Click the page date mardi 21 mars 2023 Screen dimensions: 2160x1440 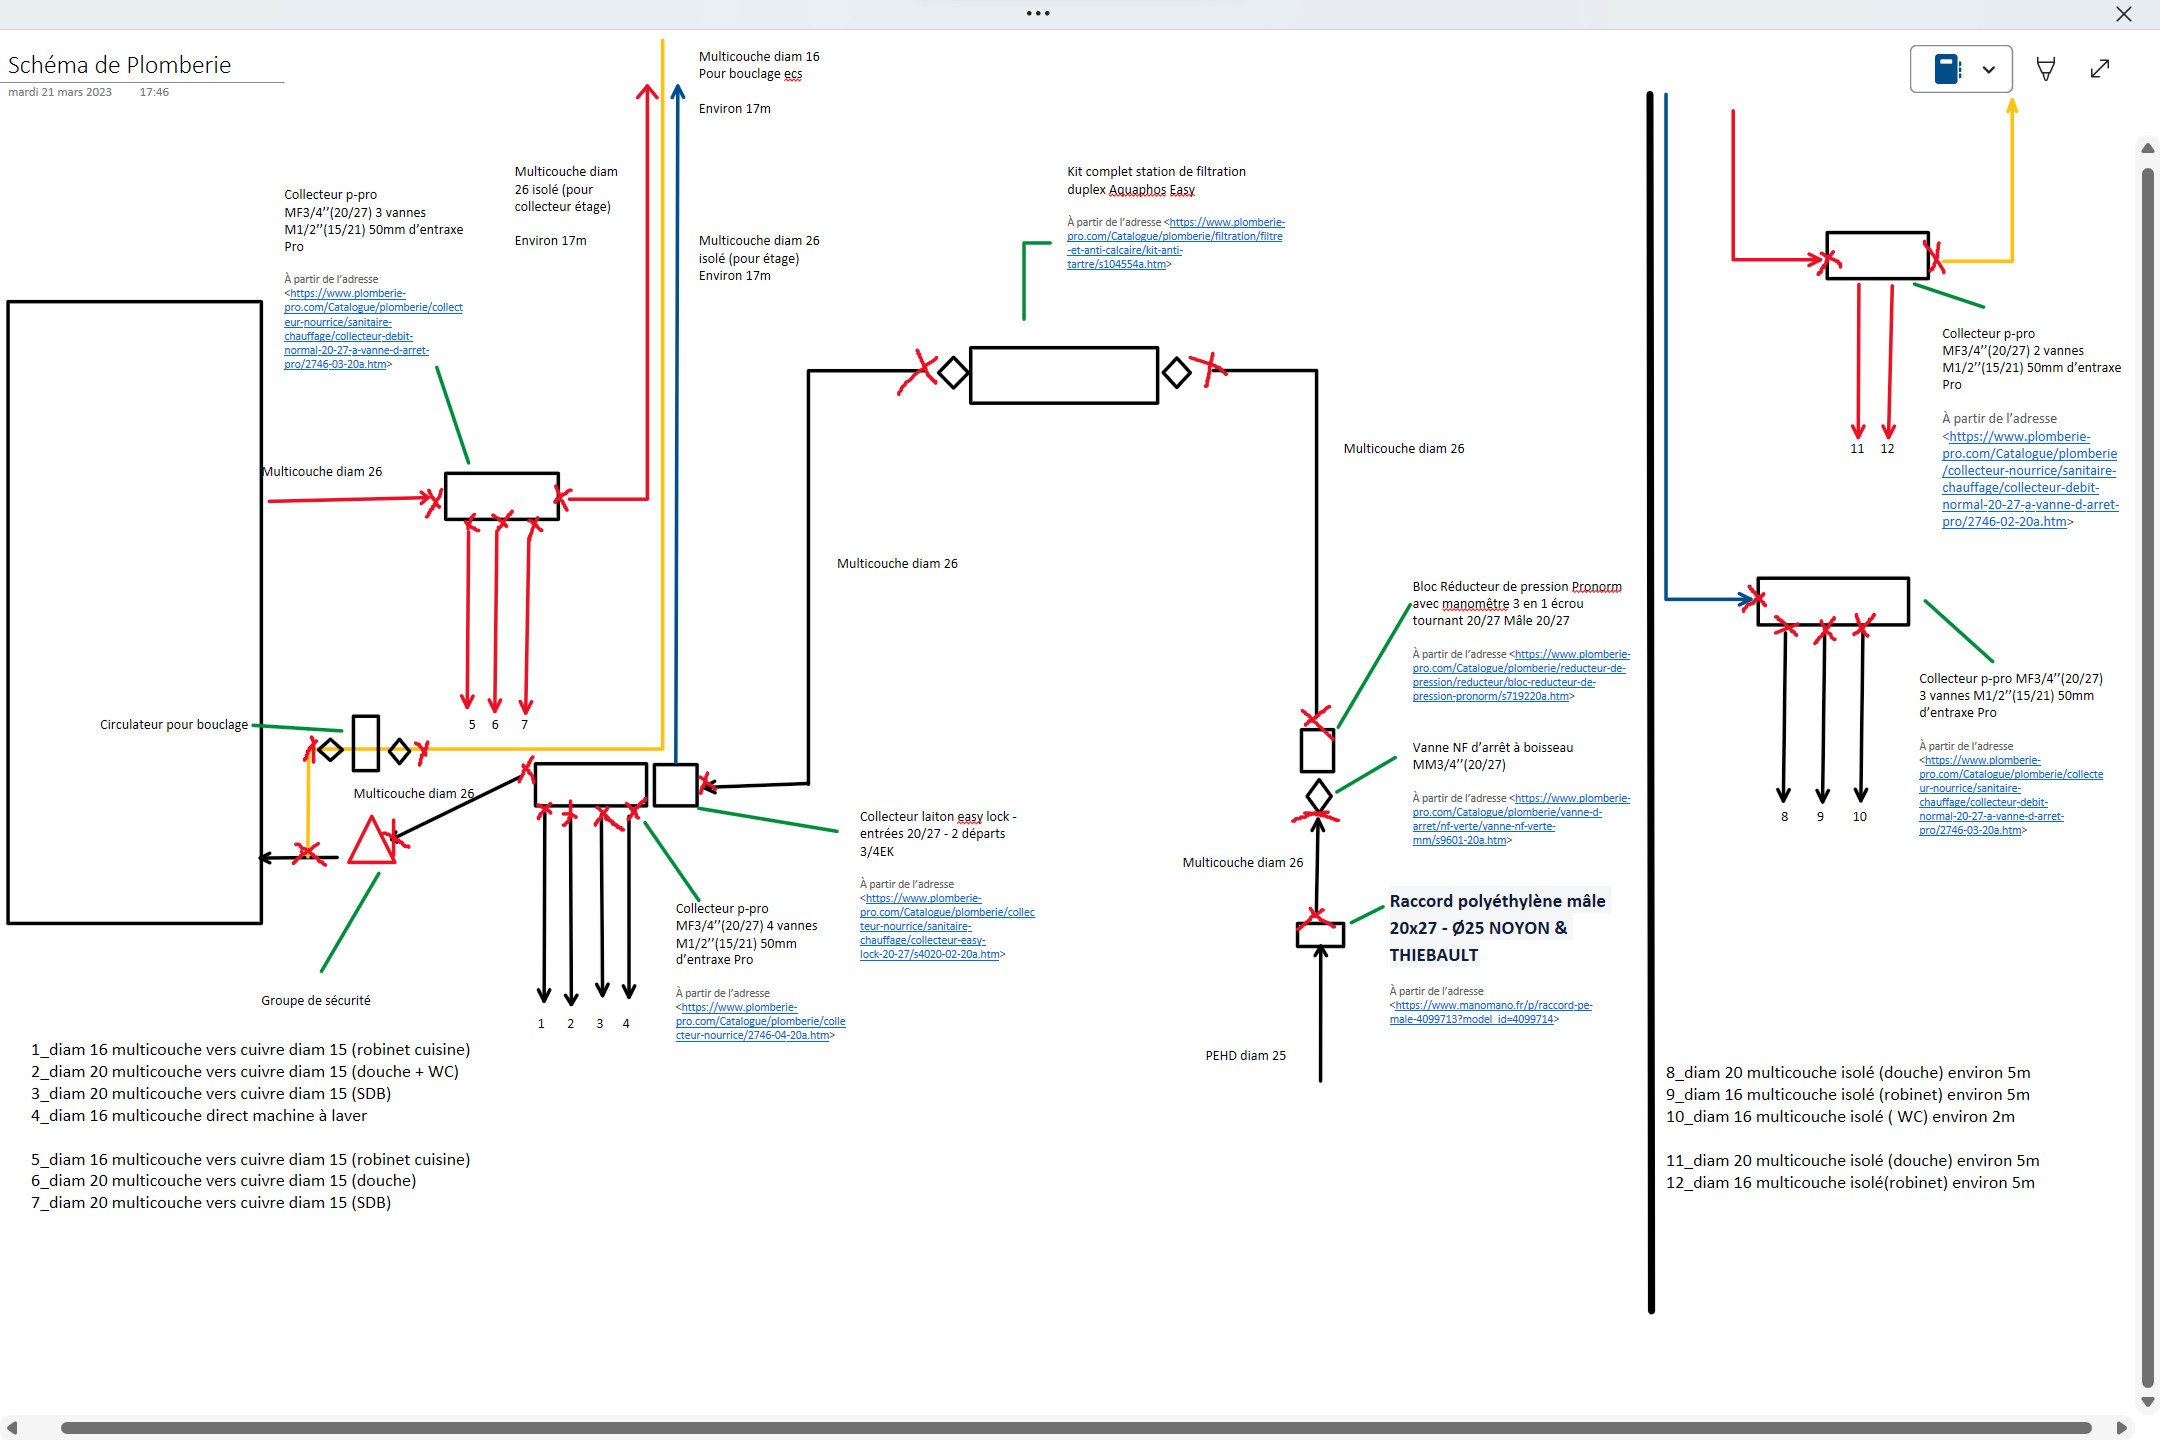click(x=60, y=92)
